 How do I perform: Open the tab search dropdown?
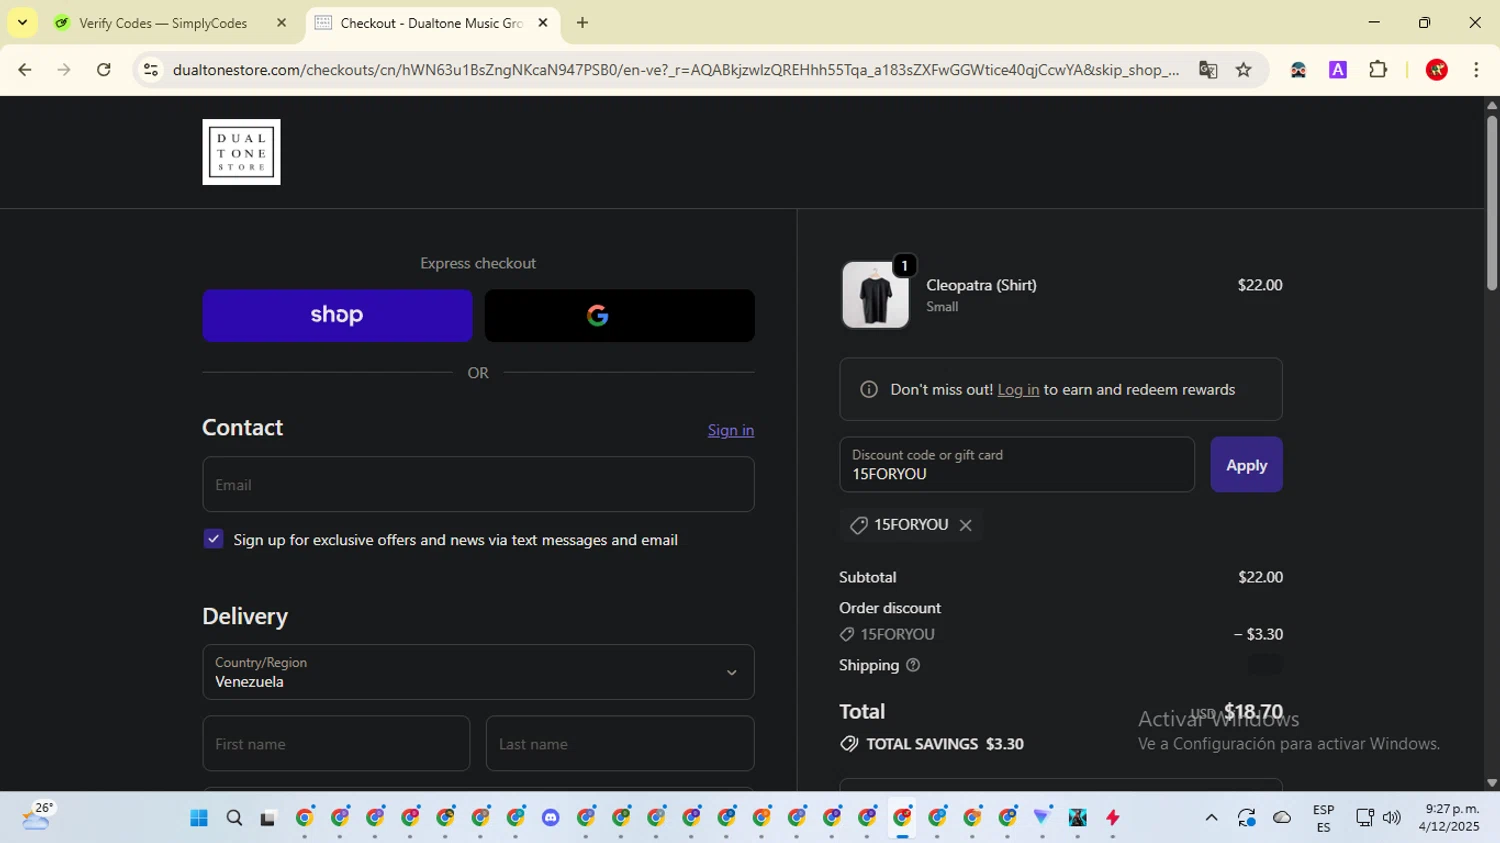click(x=22, y=23)
